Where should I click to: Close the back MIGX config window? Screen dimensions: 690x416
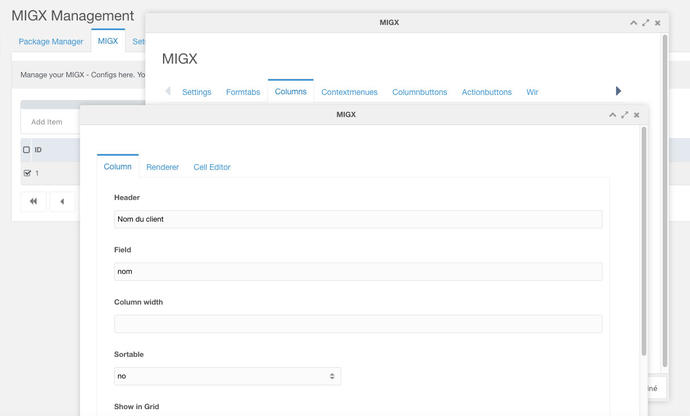click(657, 23)
